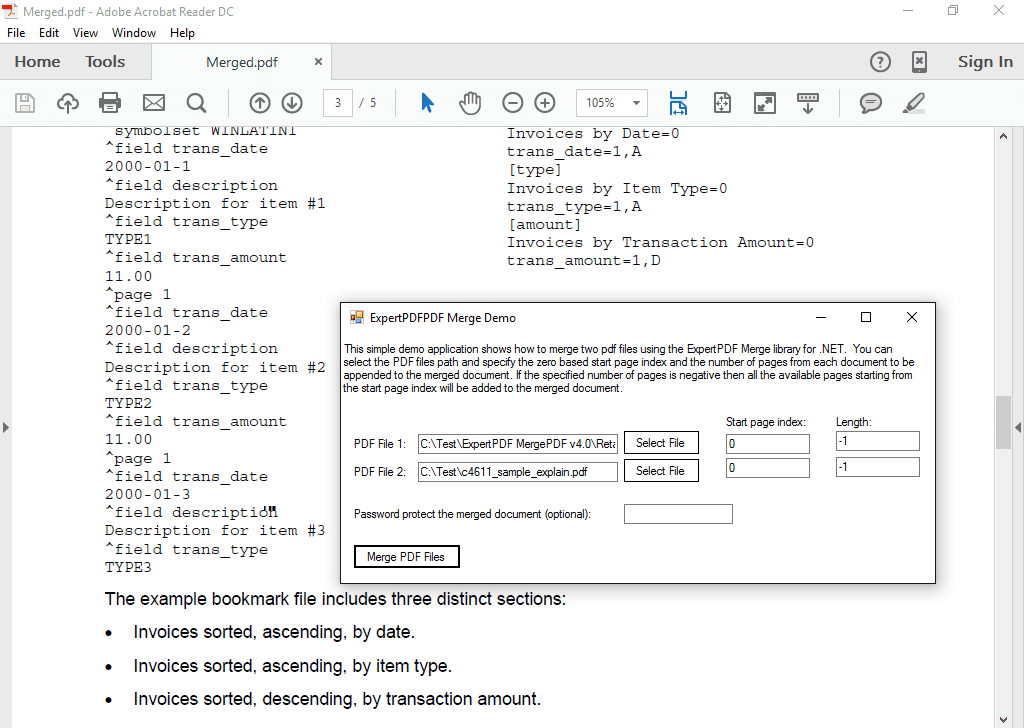The image size is (1024, 728).
Task: Switch to the Home tab
Action: coord(37,62)
